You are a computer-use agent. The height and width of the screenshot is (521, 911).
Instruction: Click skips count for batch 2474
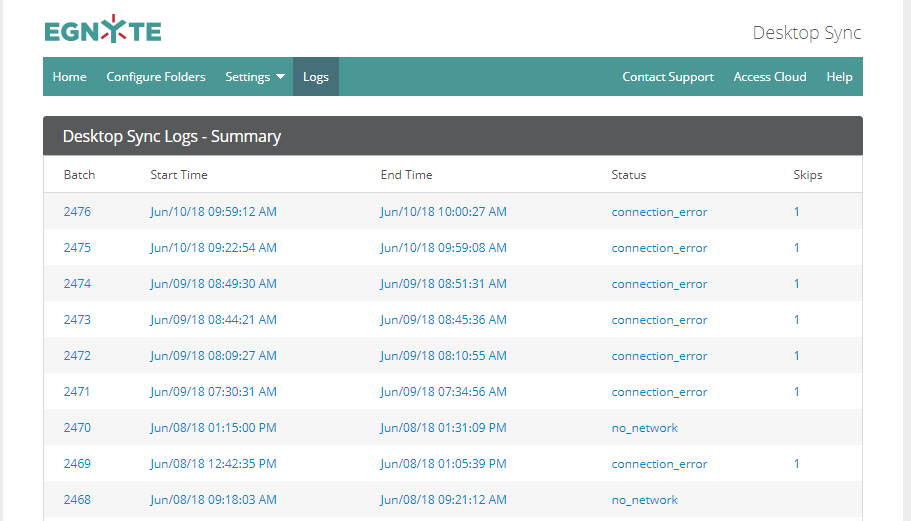coord(797,283)
